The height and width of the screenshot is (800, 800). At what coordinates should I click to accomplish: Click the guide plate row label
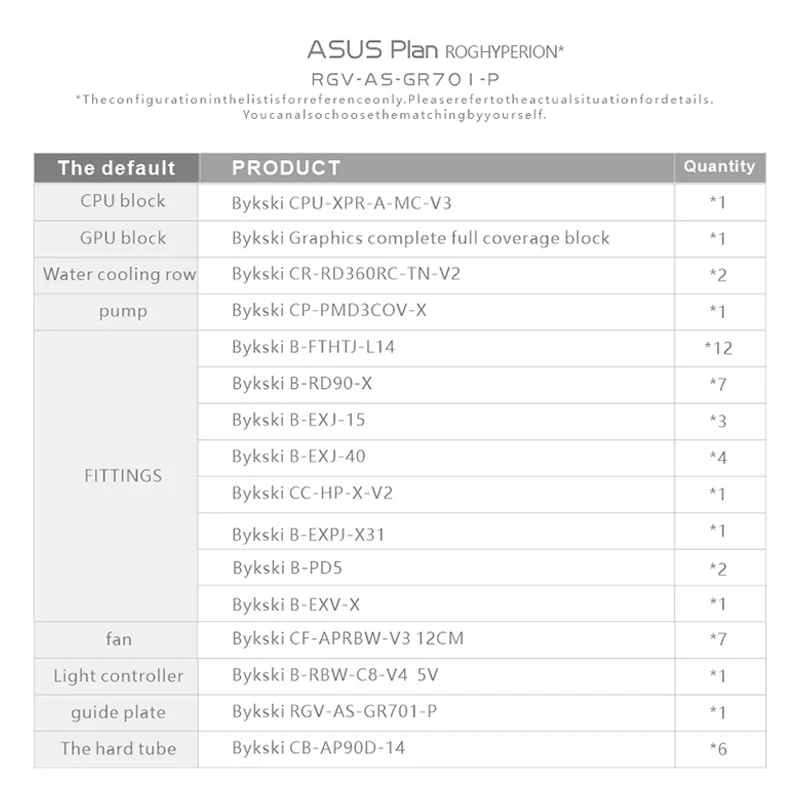coord(118,712)
